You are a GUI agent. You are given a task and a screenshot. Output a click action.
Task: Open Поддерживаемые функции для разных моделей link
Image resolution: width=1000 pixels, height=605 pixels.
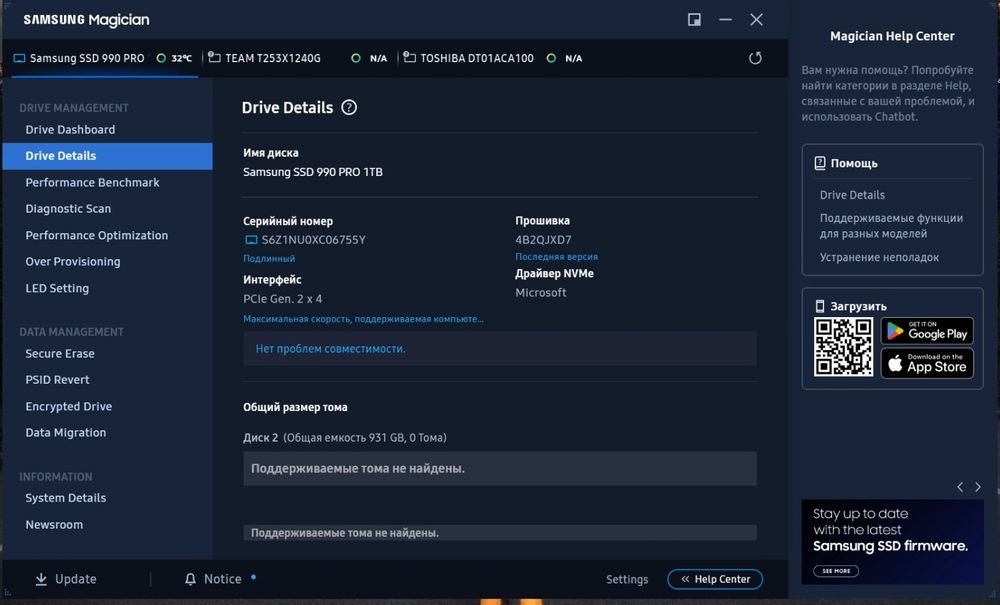click(x=892, y=226)
